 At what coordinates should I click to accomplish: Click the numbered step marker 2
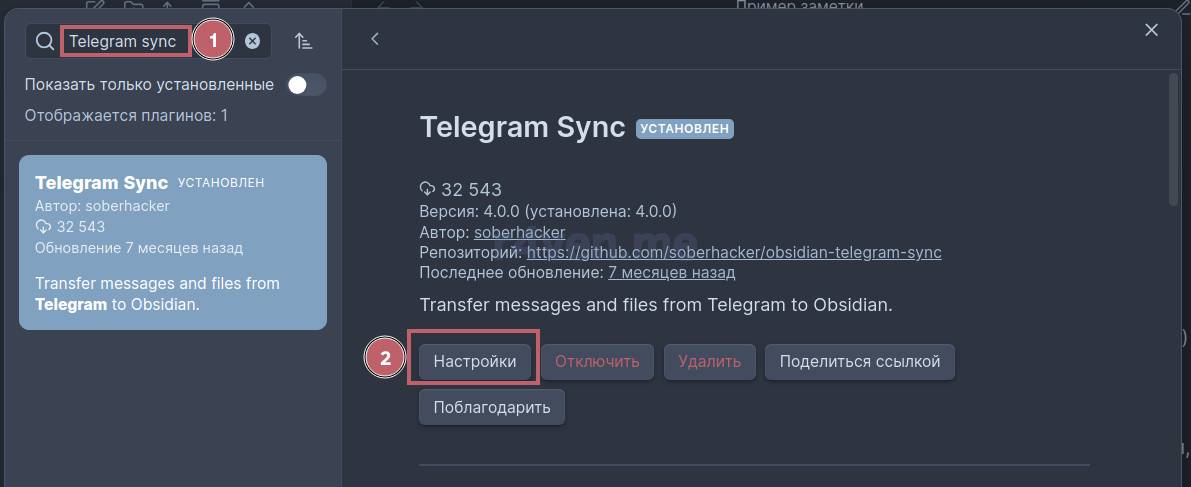coord(386,360)
